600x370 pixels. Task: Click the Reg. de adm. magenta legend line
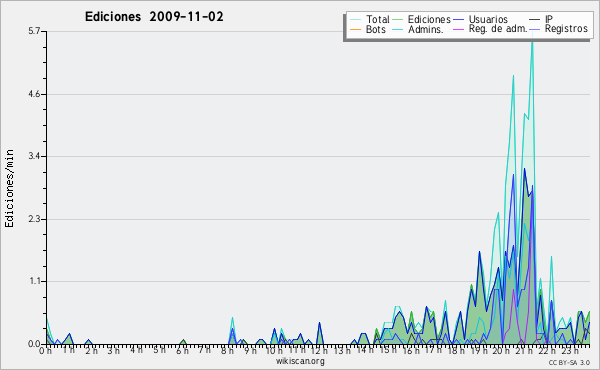click(x=458, y=29)
